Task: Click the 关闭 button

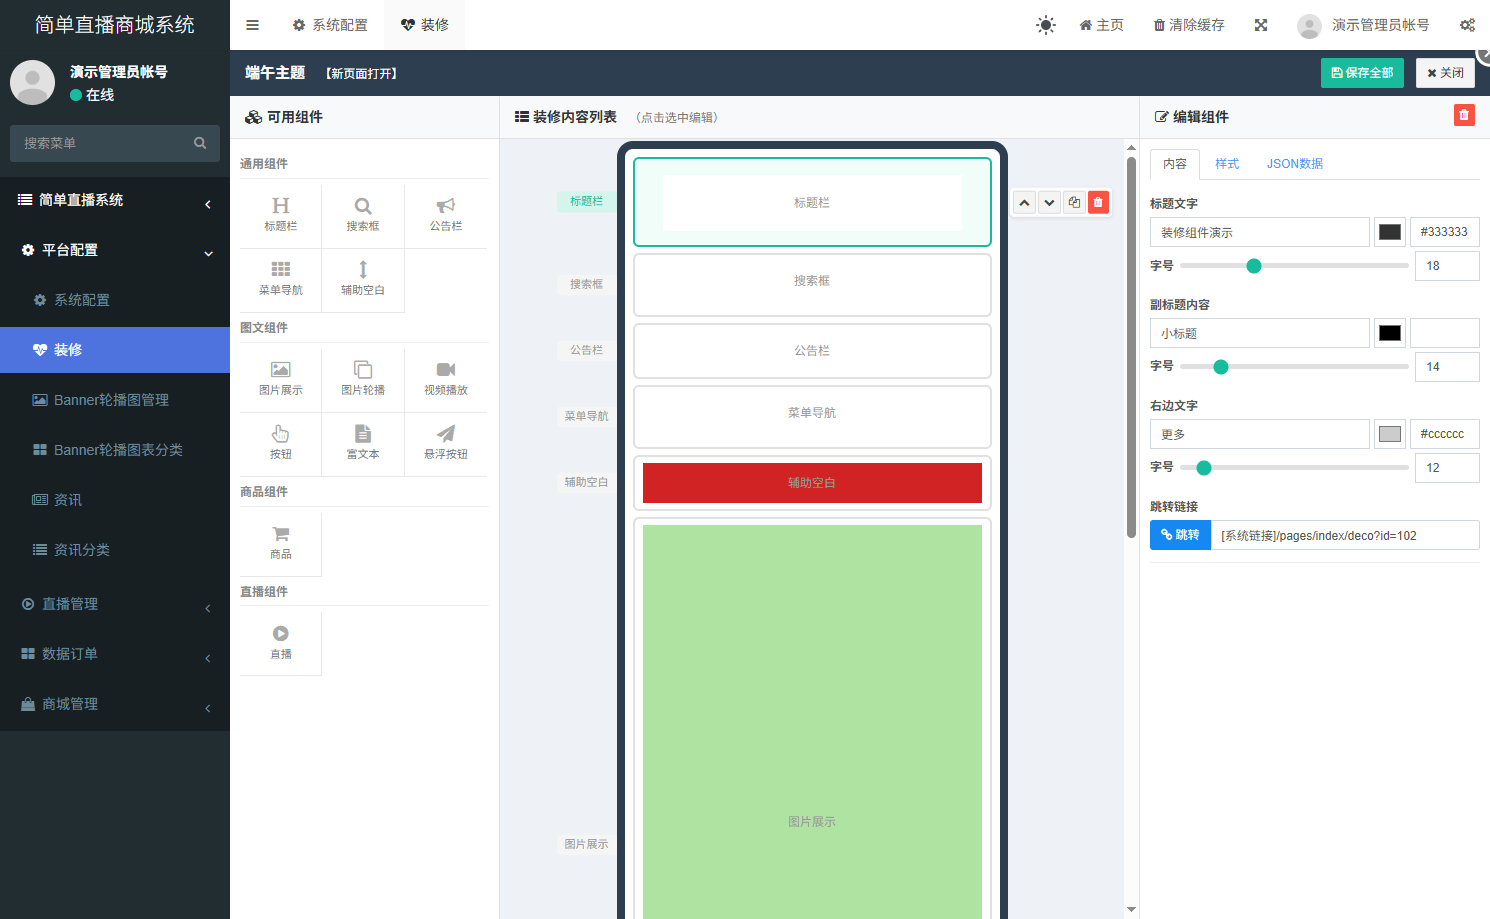Action: tap(1445, 73)
